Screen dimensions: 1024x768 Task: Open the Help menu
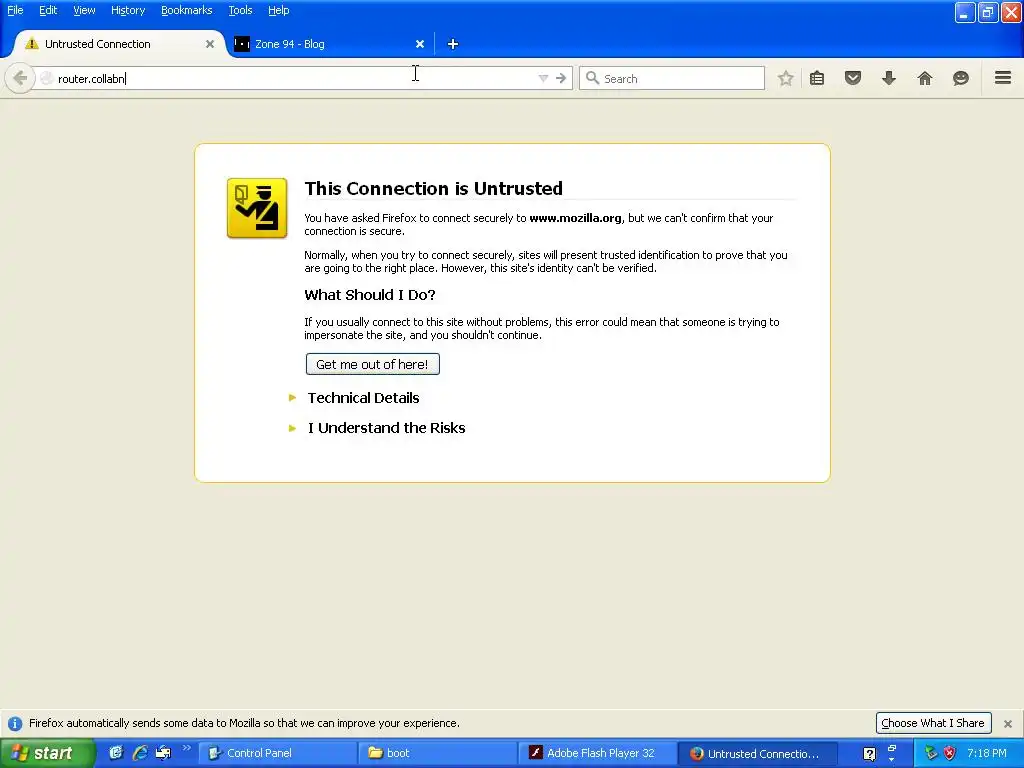click(x=279, y=10)
